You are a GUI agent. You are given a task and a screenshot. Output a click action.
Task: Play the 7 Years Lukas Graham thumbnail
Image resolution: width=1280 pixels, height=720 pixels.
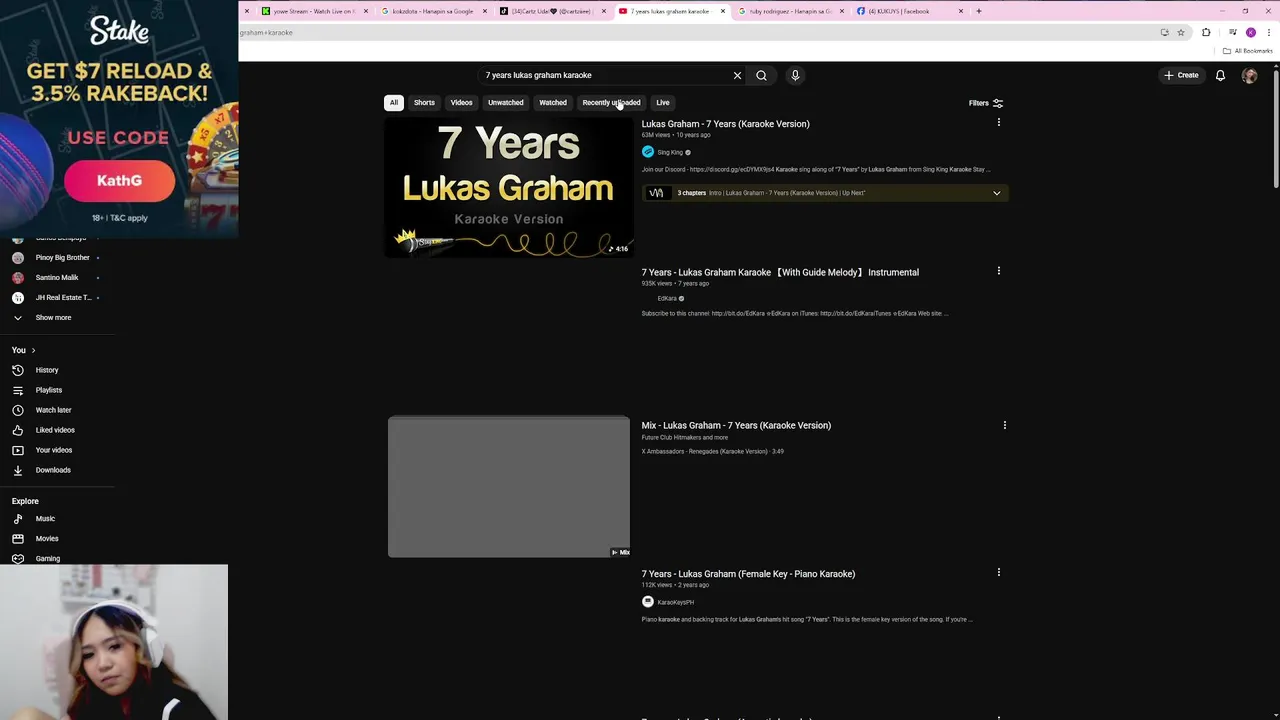508,187
